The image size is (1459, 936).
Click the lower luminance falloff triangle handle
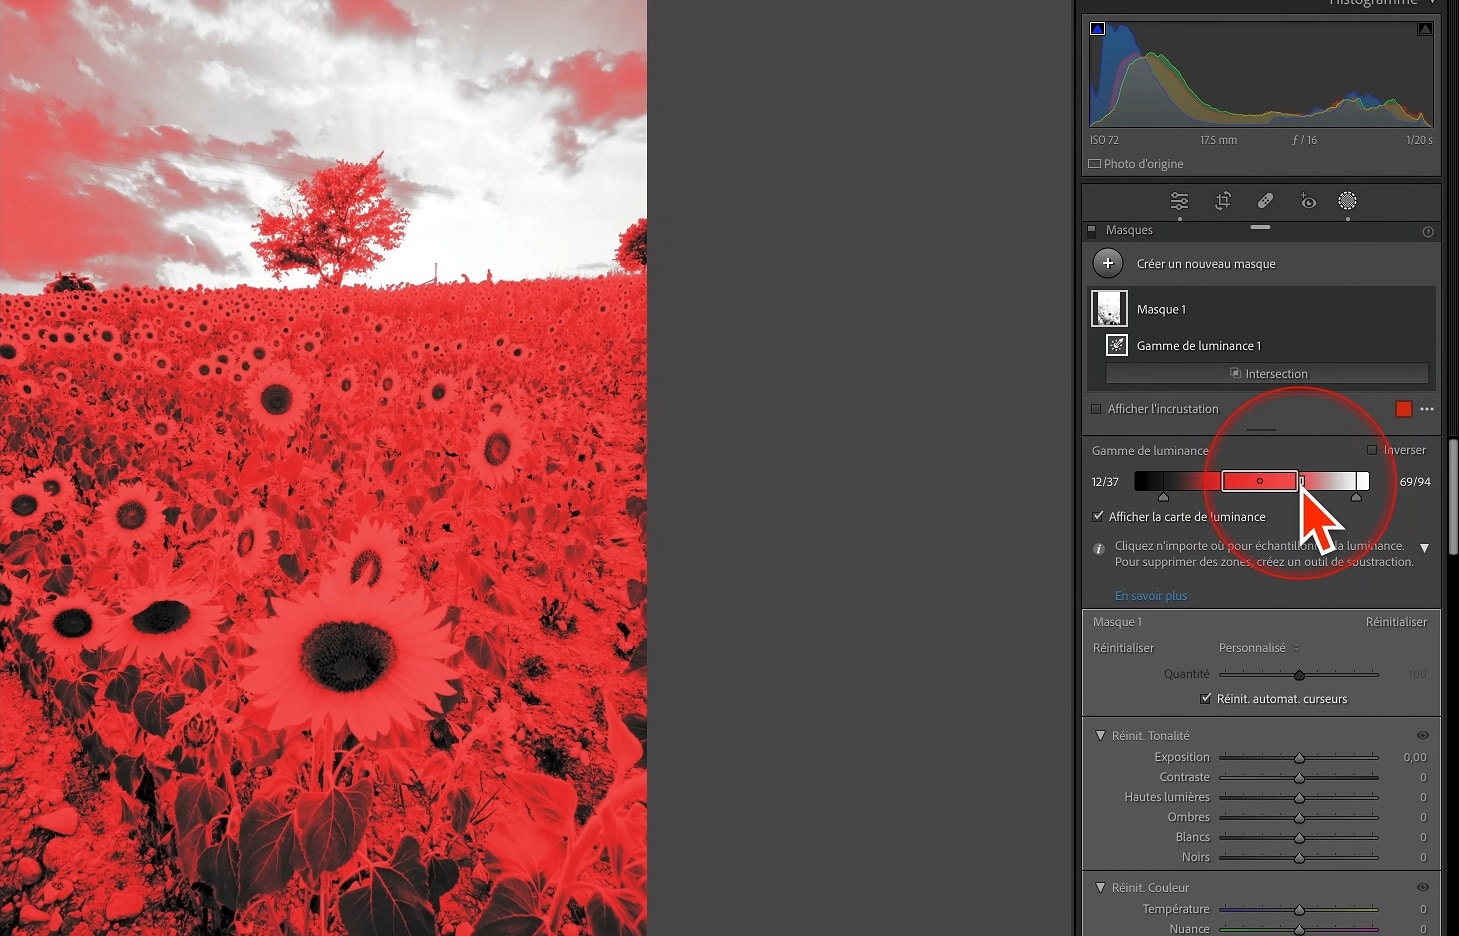1163,497
